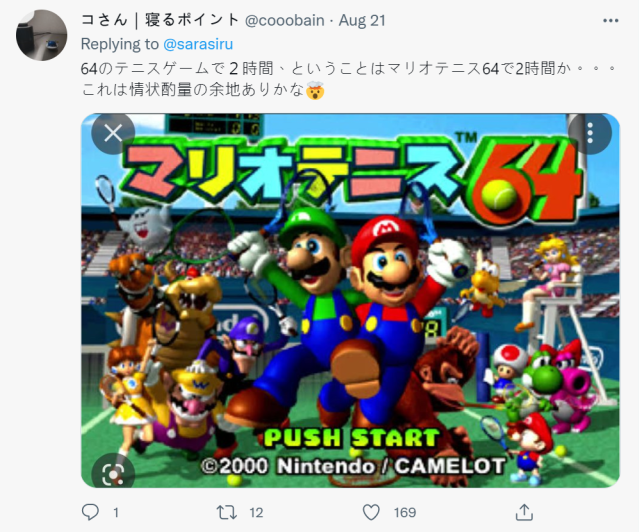Click the reply speech bubble icon
This screenshot has height=532, width=640.
[x=90, y=512]
